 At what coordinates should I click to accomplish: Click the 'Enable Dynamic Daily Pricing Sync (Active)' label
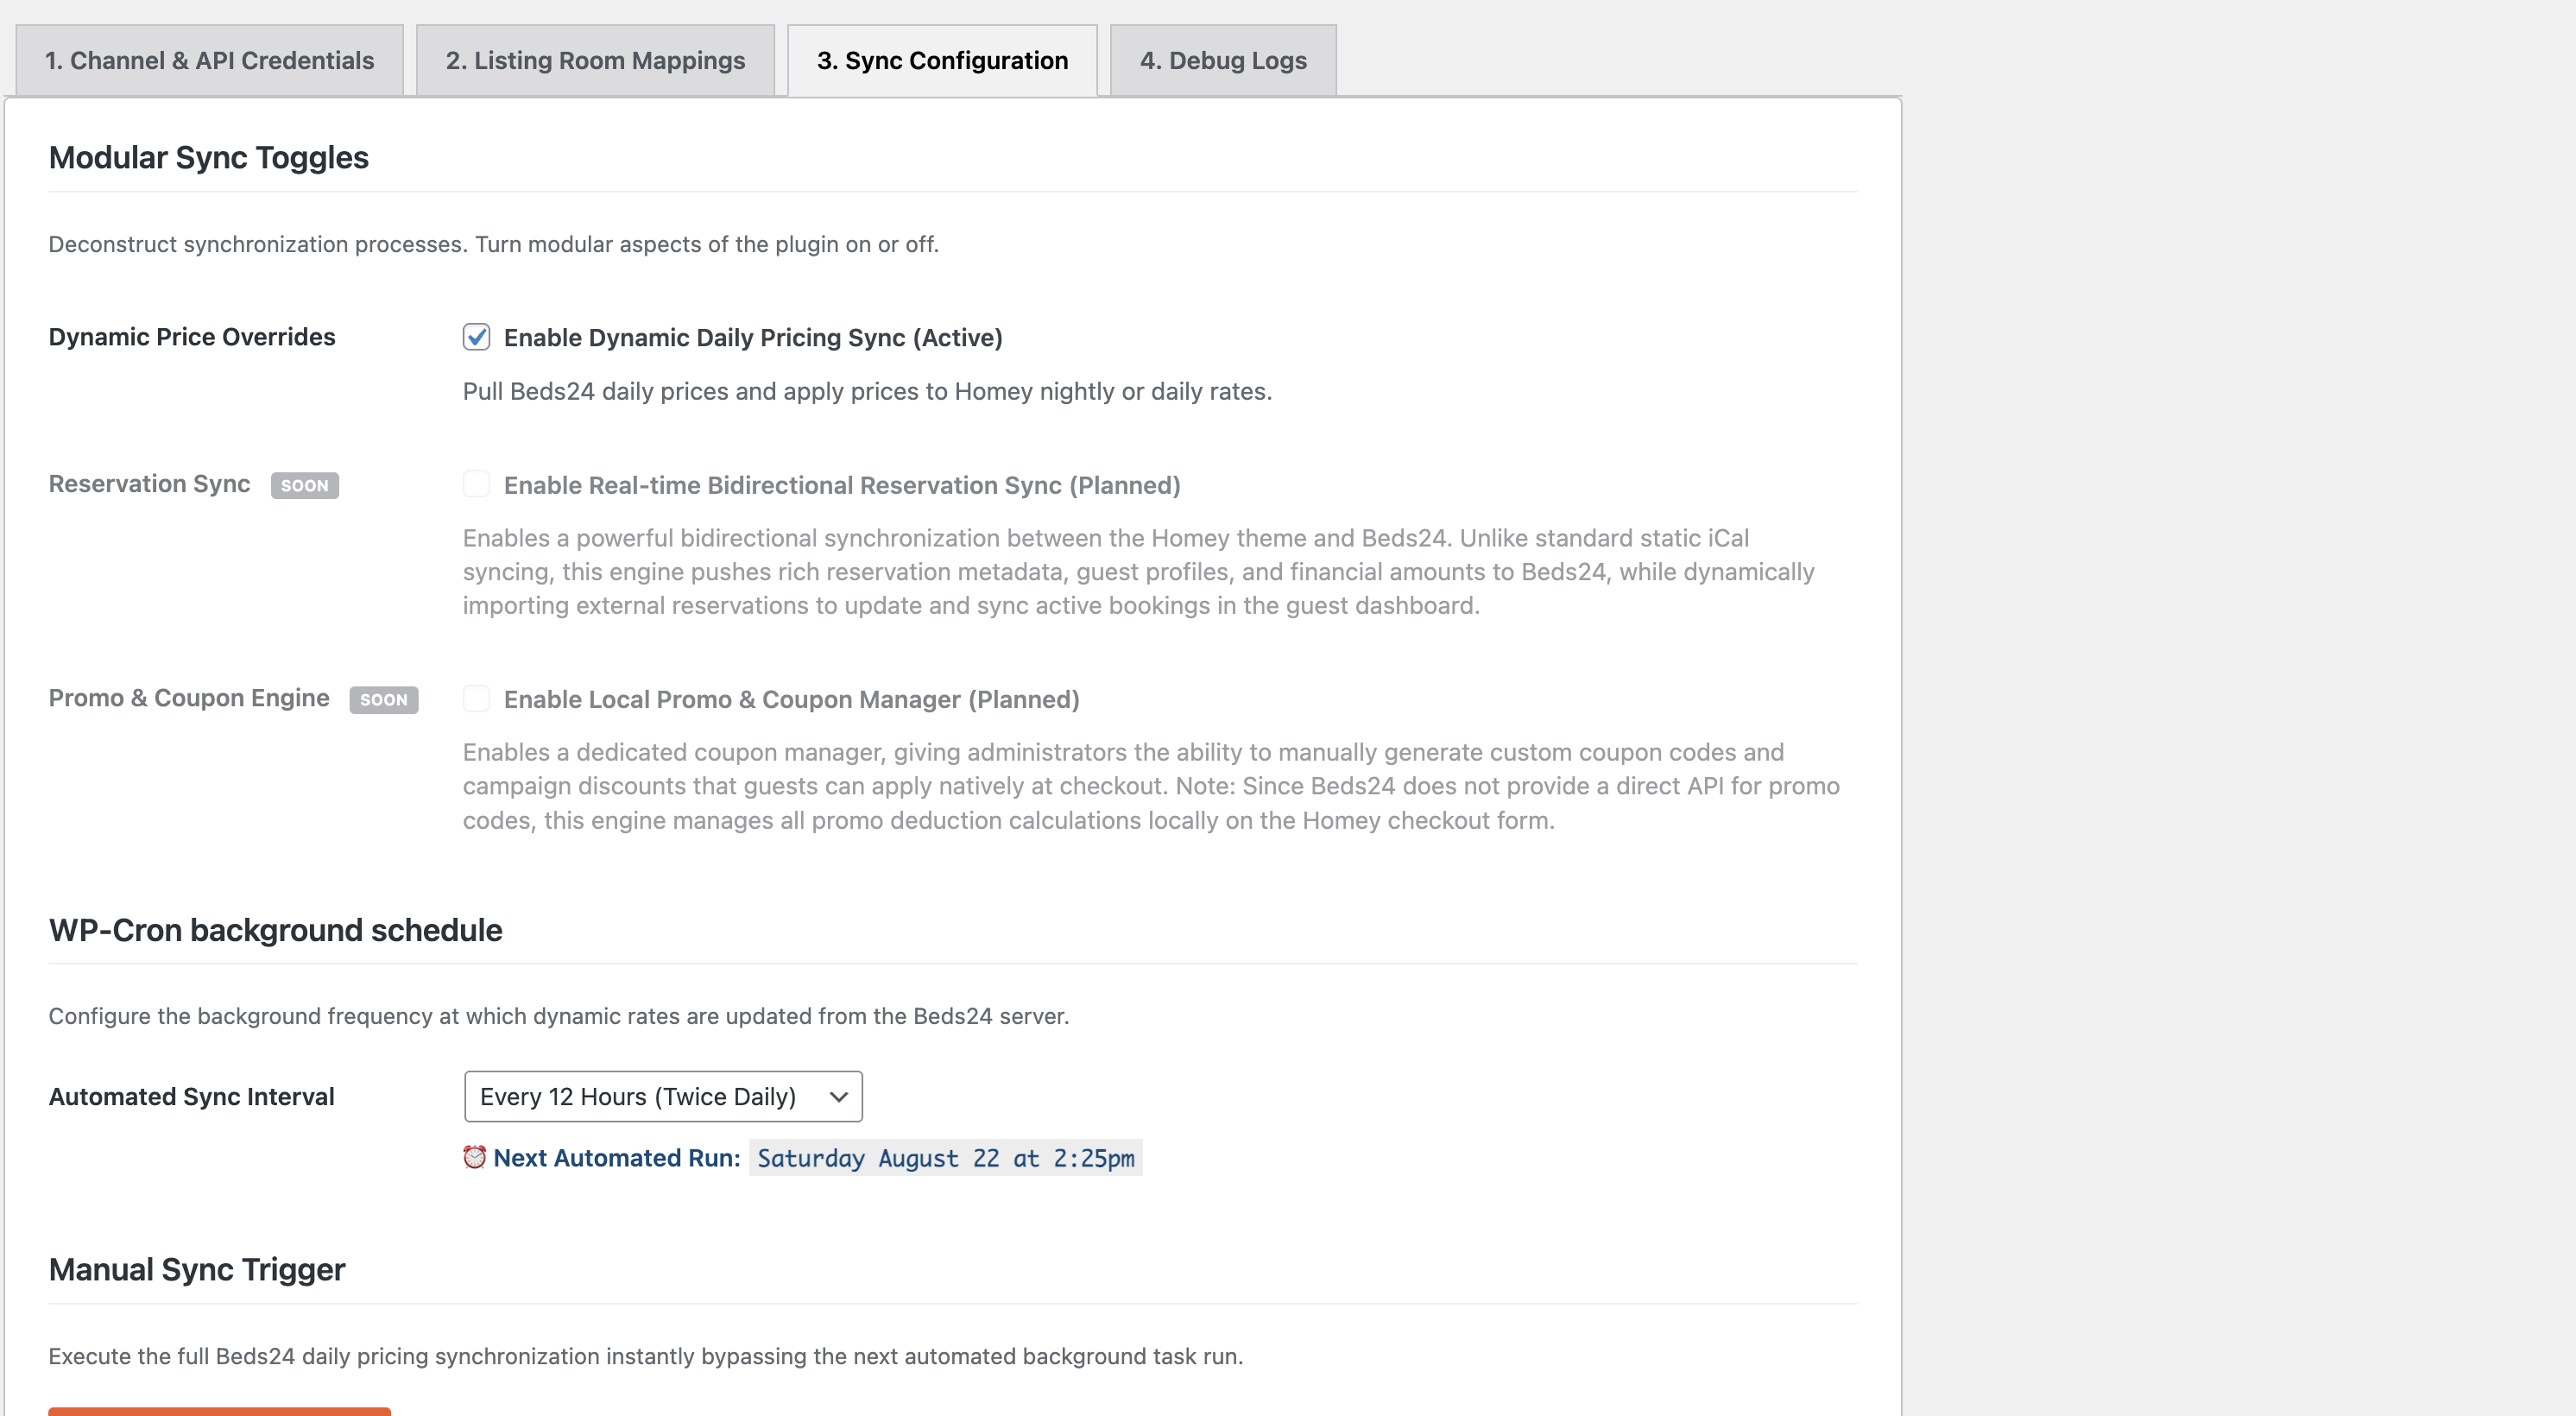tap(753, 338)
